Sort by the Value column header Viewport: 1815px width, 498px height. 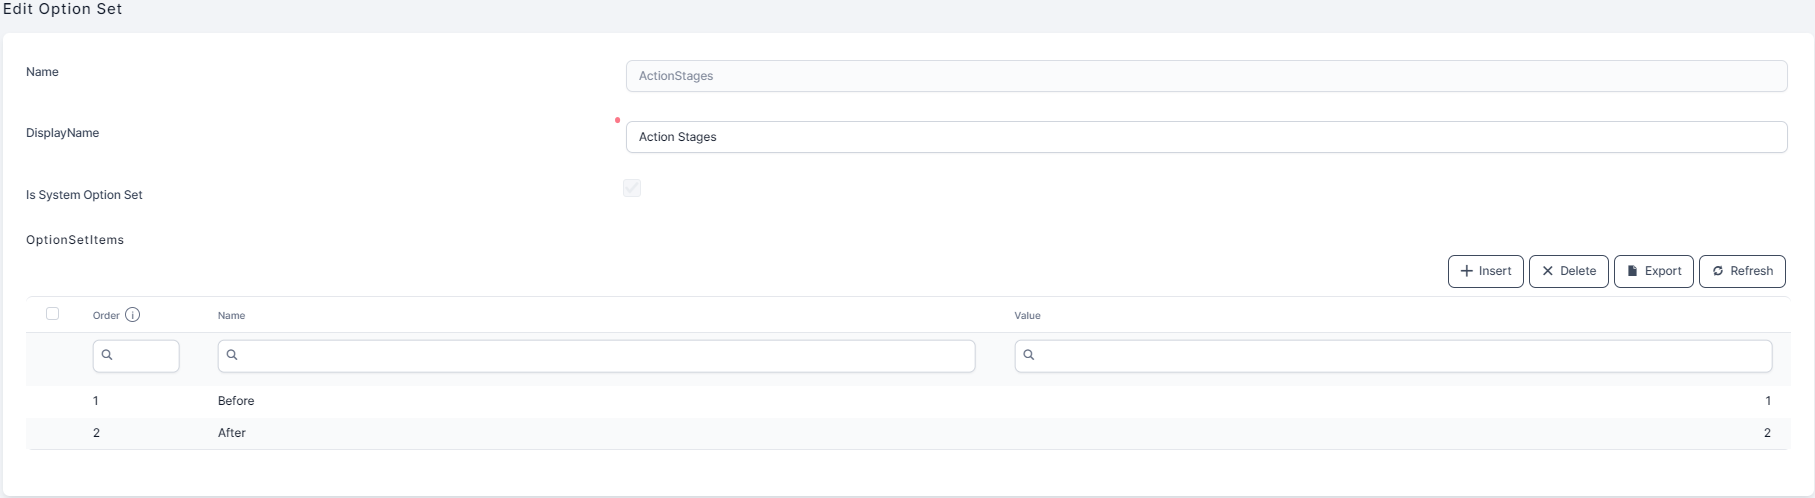[1027, 316]
